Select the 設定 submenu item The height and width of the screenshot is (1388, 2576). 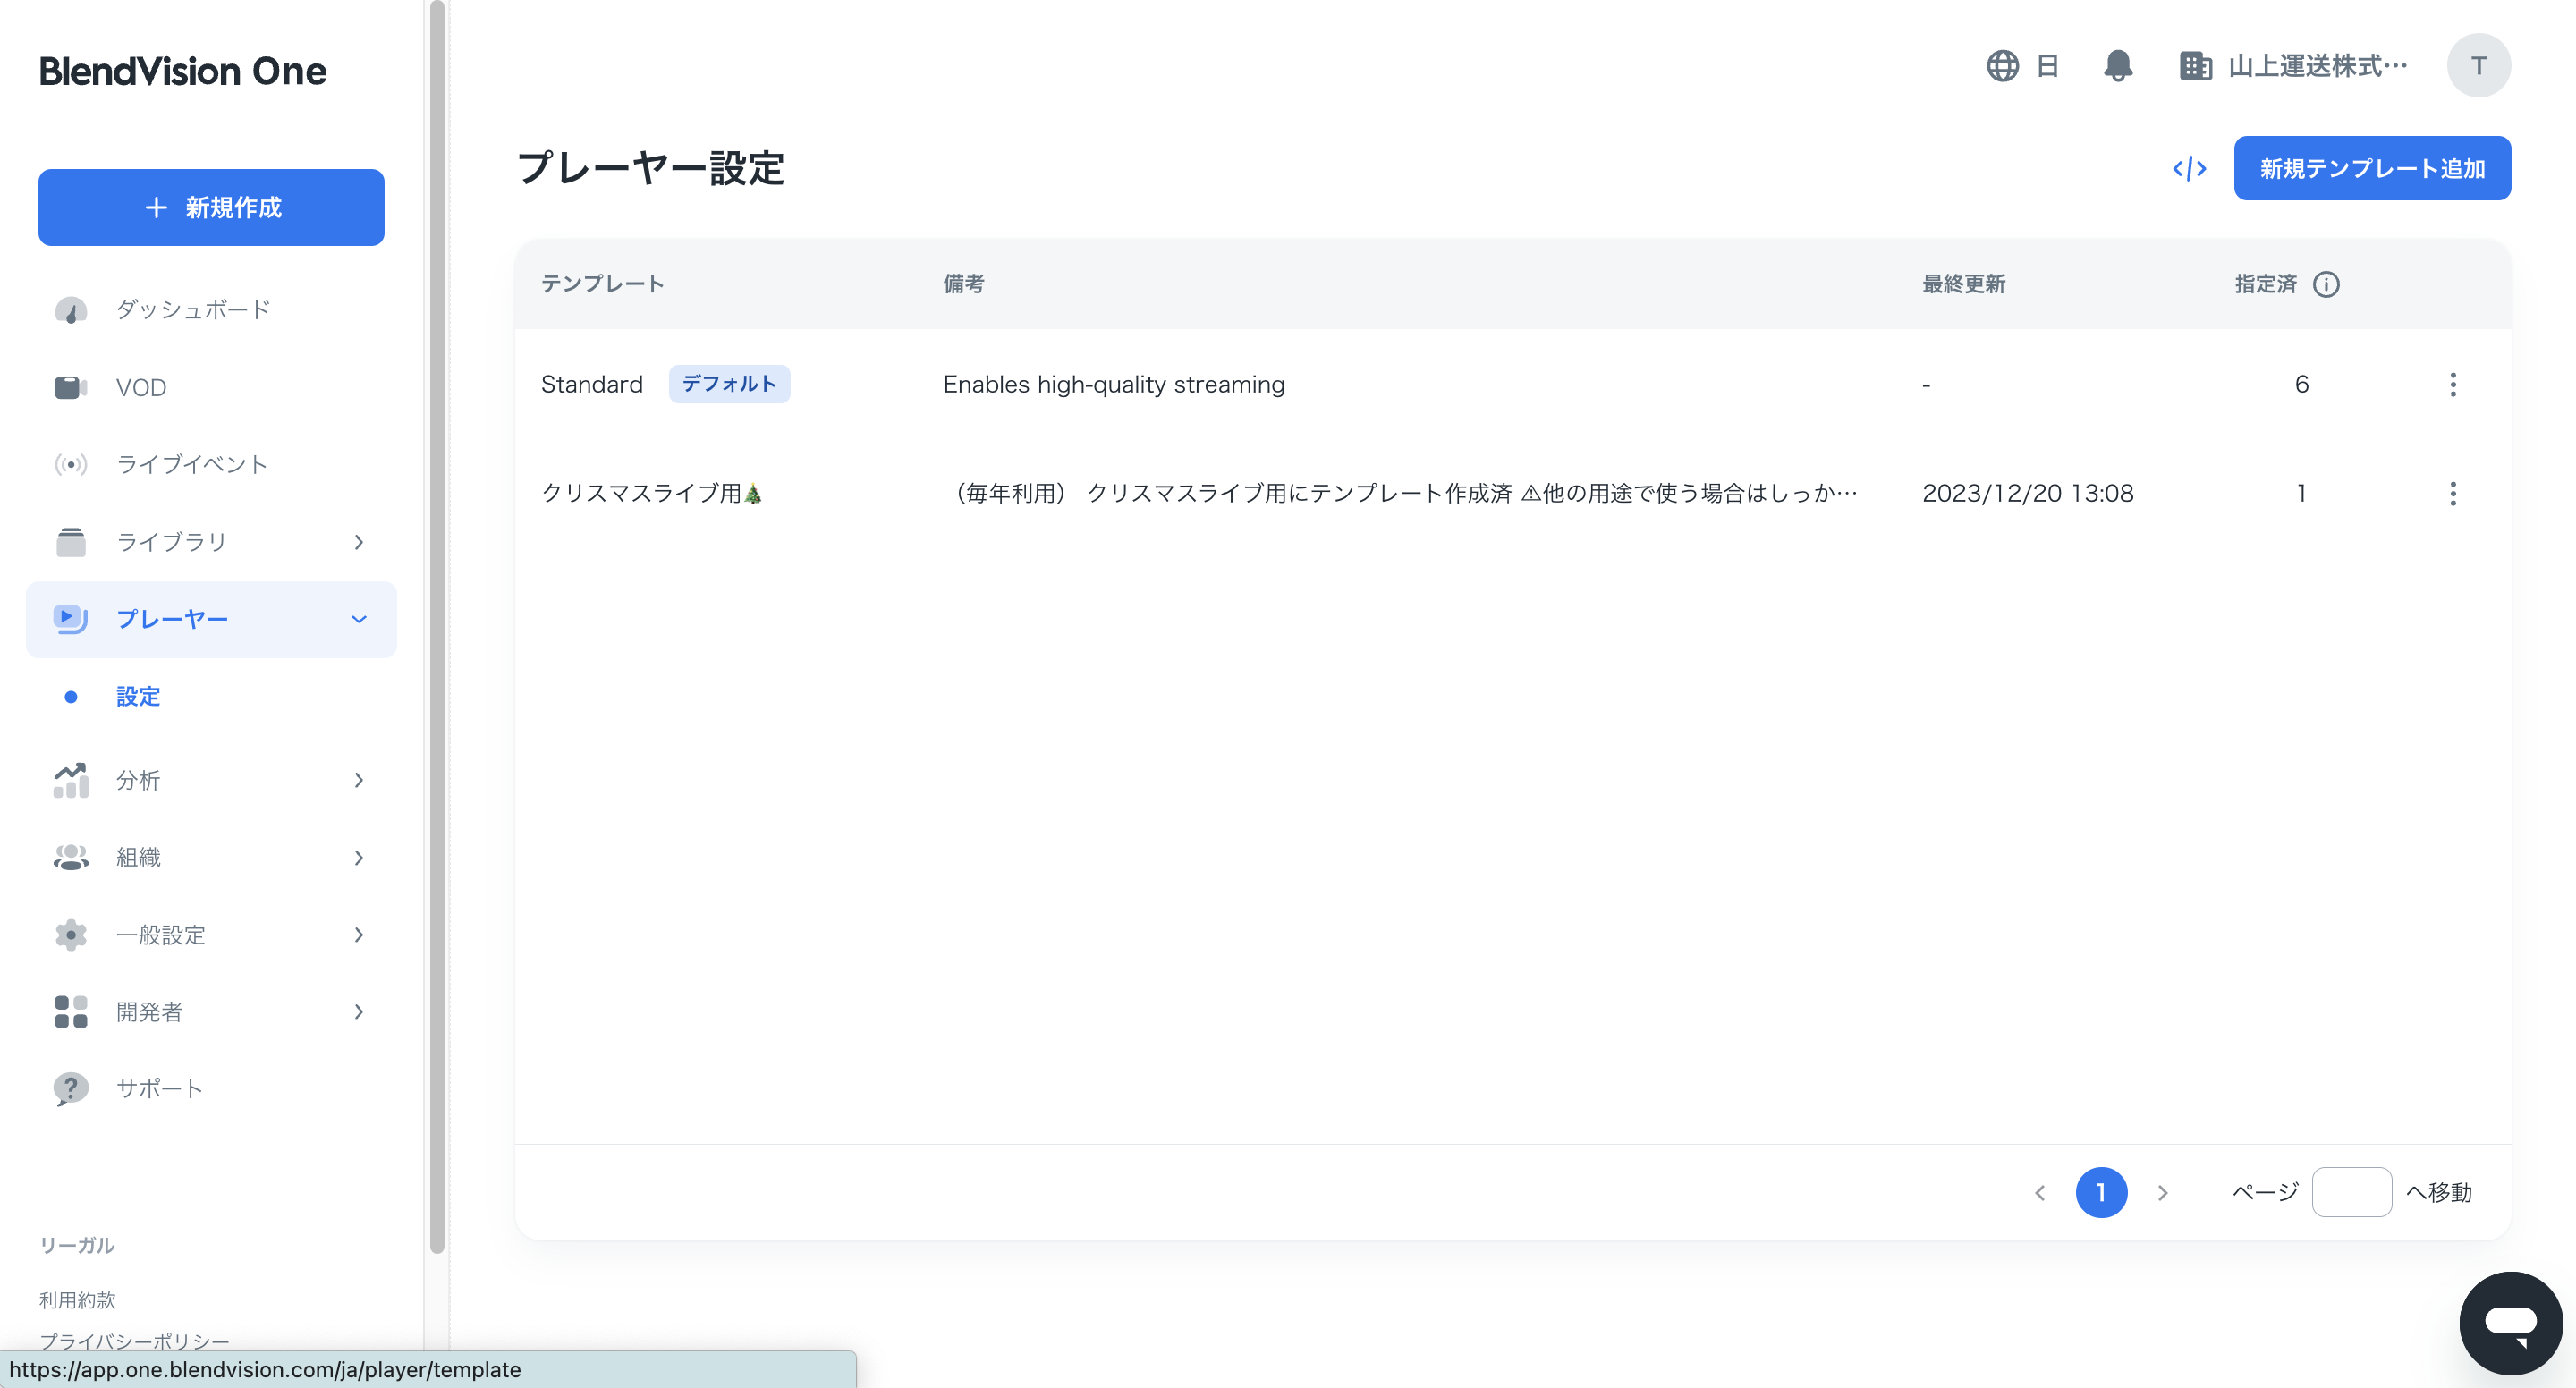pyautogui.click(x=138, y=696)
